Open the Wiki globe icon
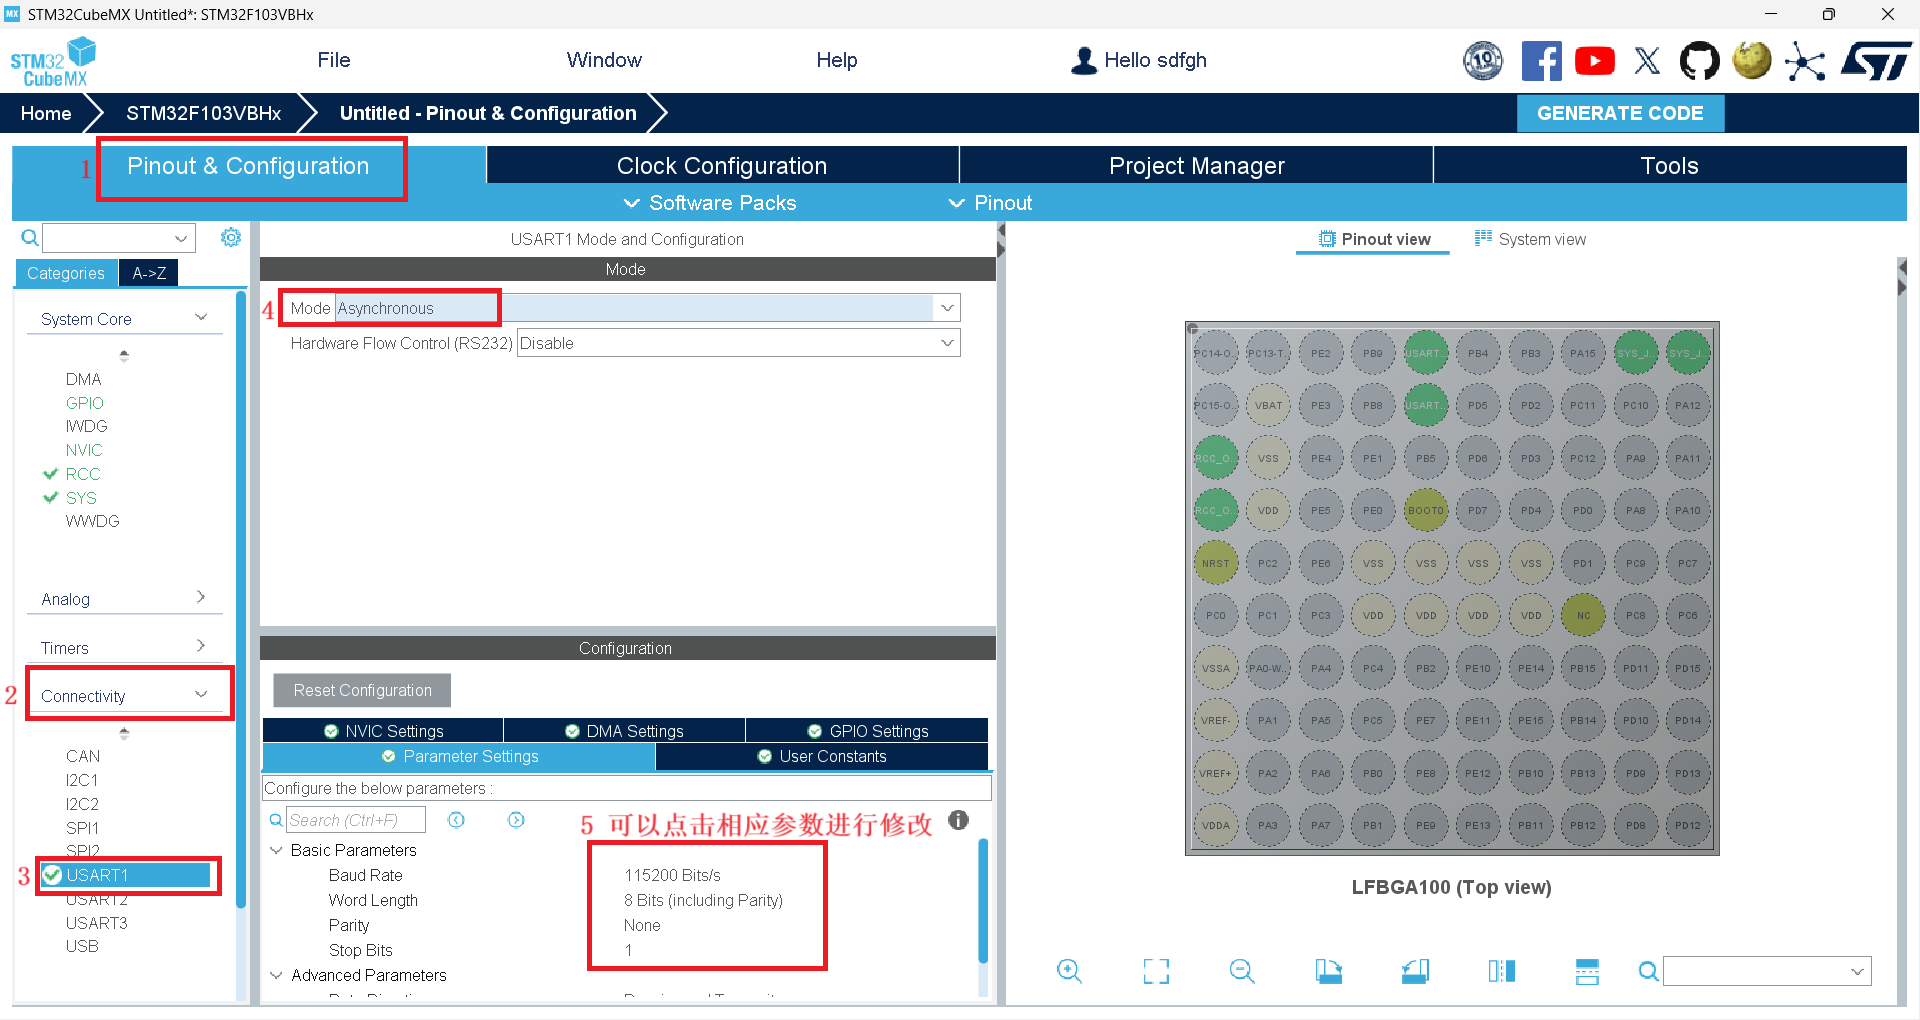Viewport: 1920px width, 1020px height. coord(1752,61)
